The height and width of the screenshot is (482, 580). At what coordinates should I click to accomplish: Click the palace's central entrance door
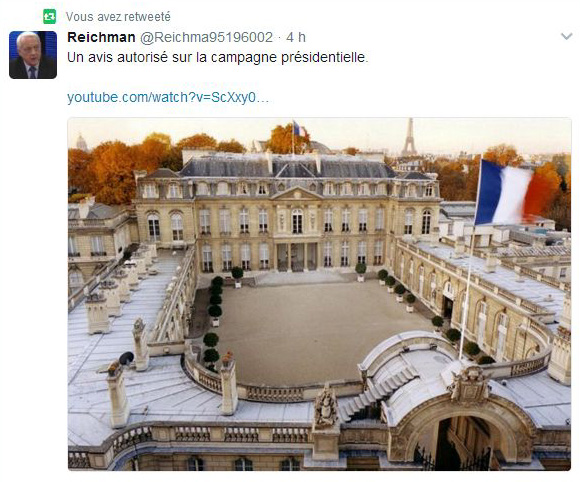(x=297, y=257)
